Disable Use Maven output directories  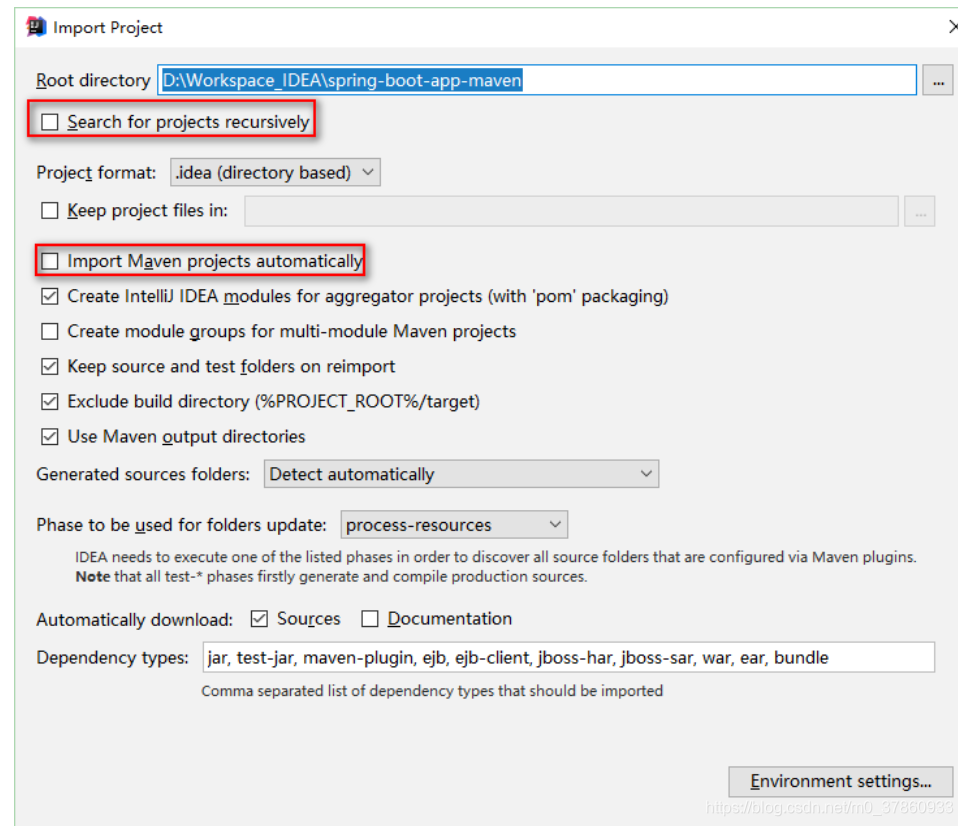(50, 437)
